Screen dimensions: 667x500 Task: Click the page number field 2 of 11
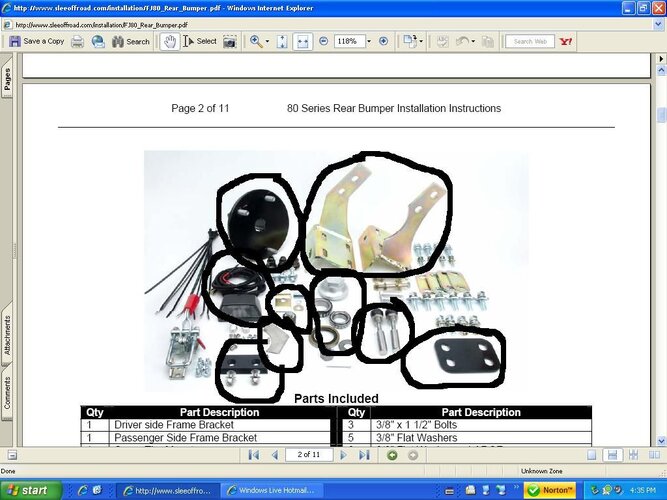(x=308, y=455)
